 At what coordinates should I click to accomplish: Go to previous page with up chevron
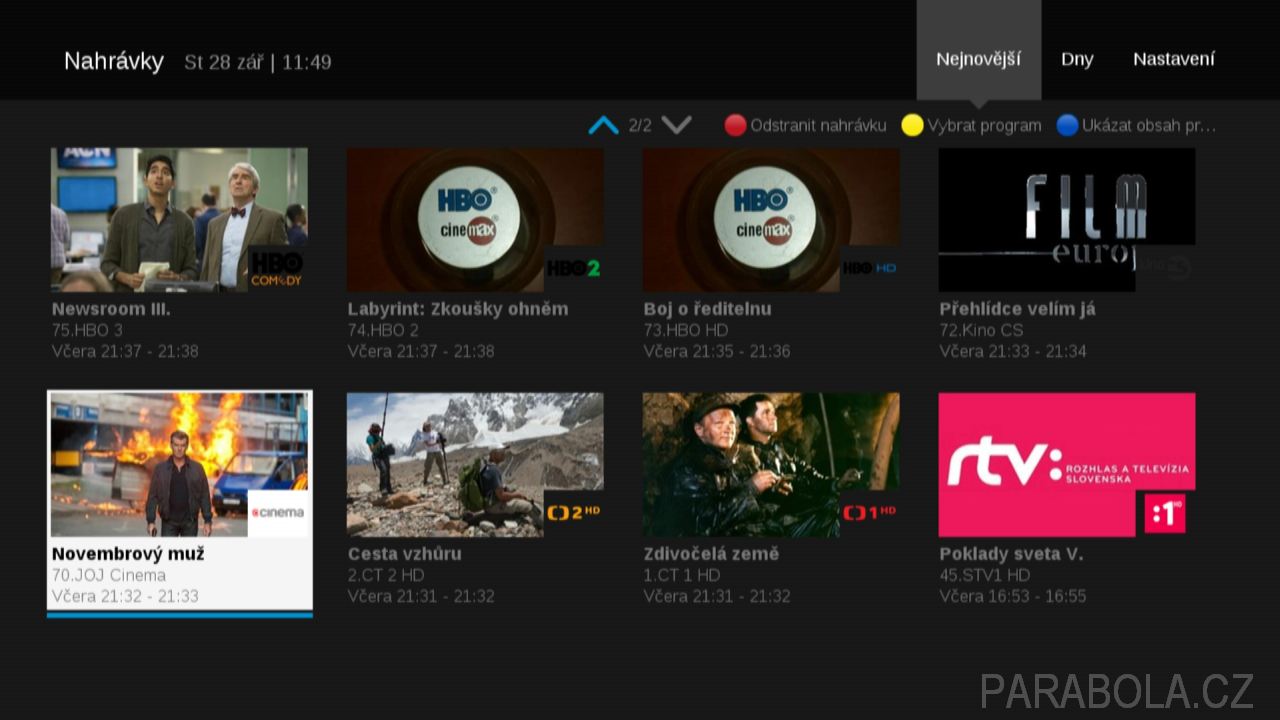pyautogui.click(x=603, y=125)
